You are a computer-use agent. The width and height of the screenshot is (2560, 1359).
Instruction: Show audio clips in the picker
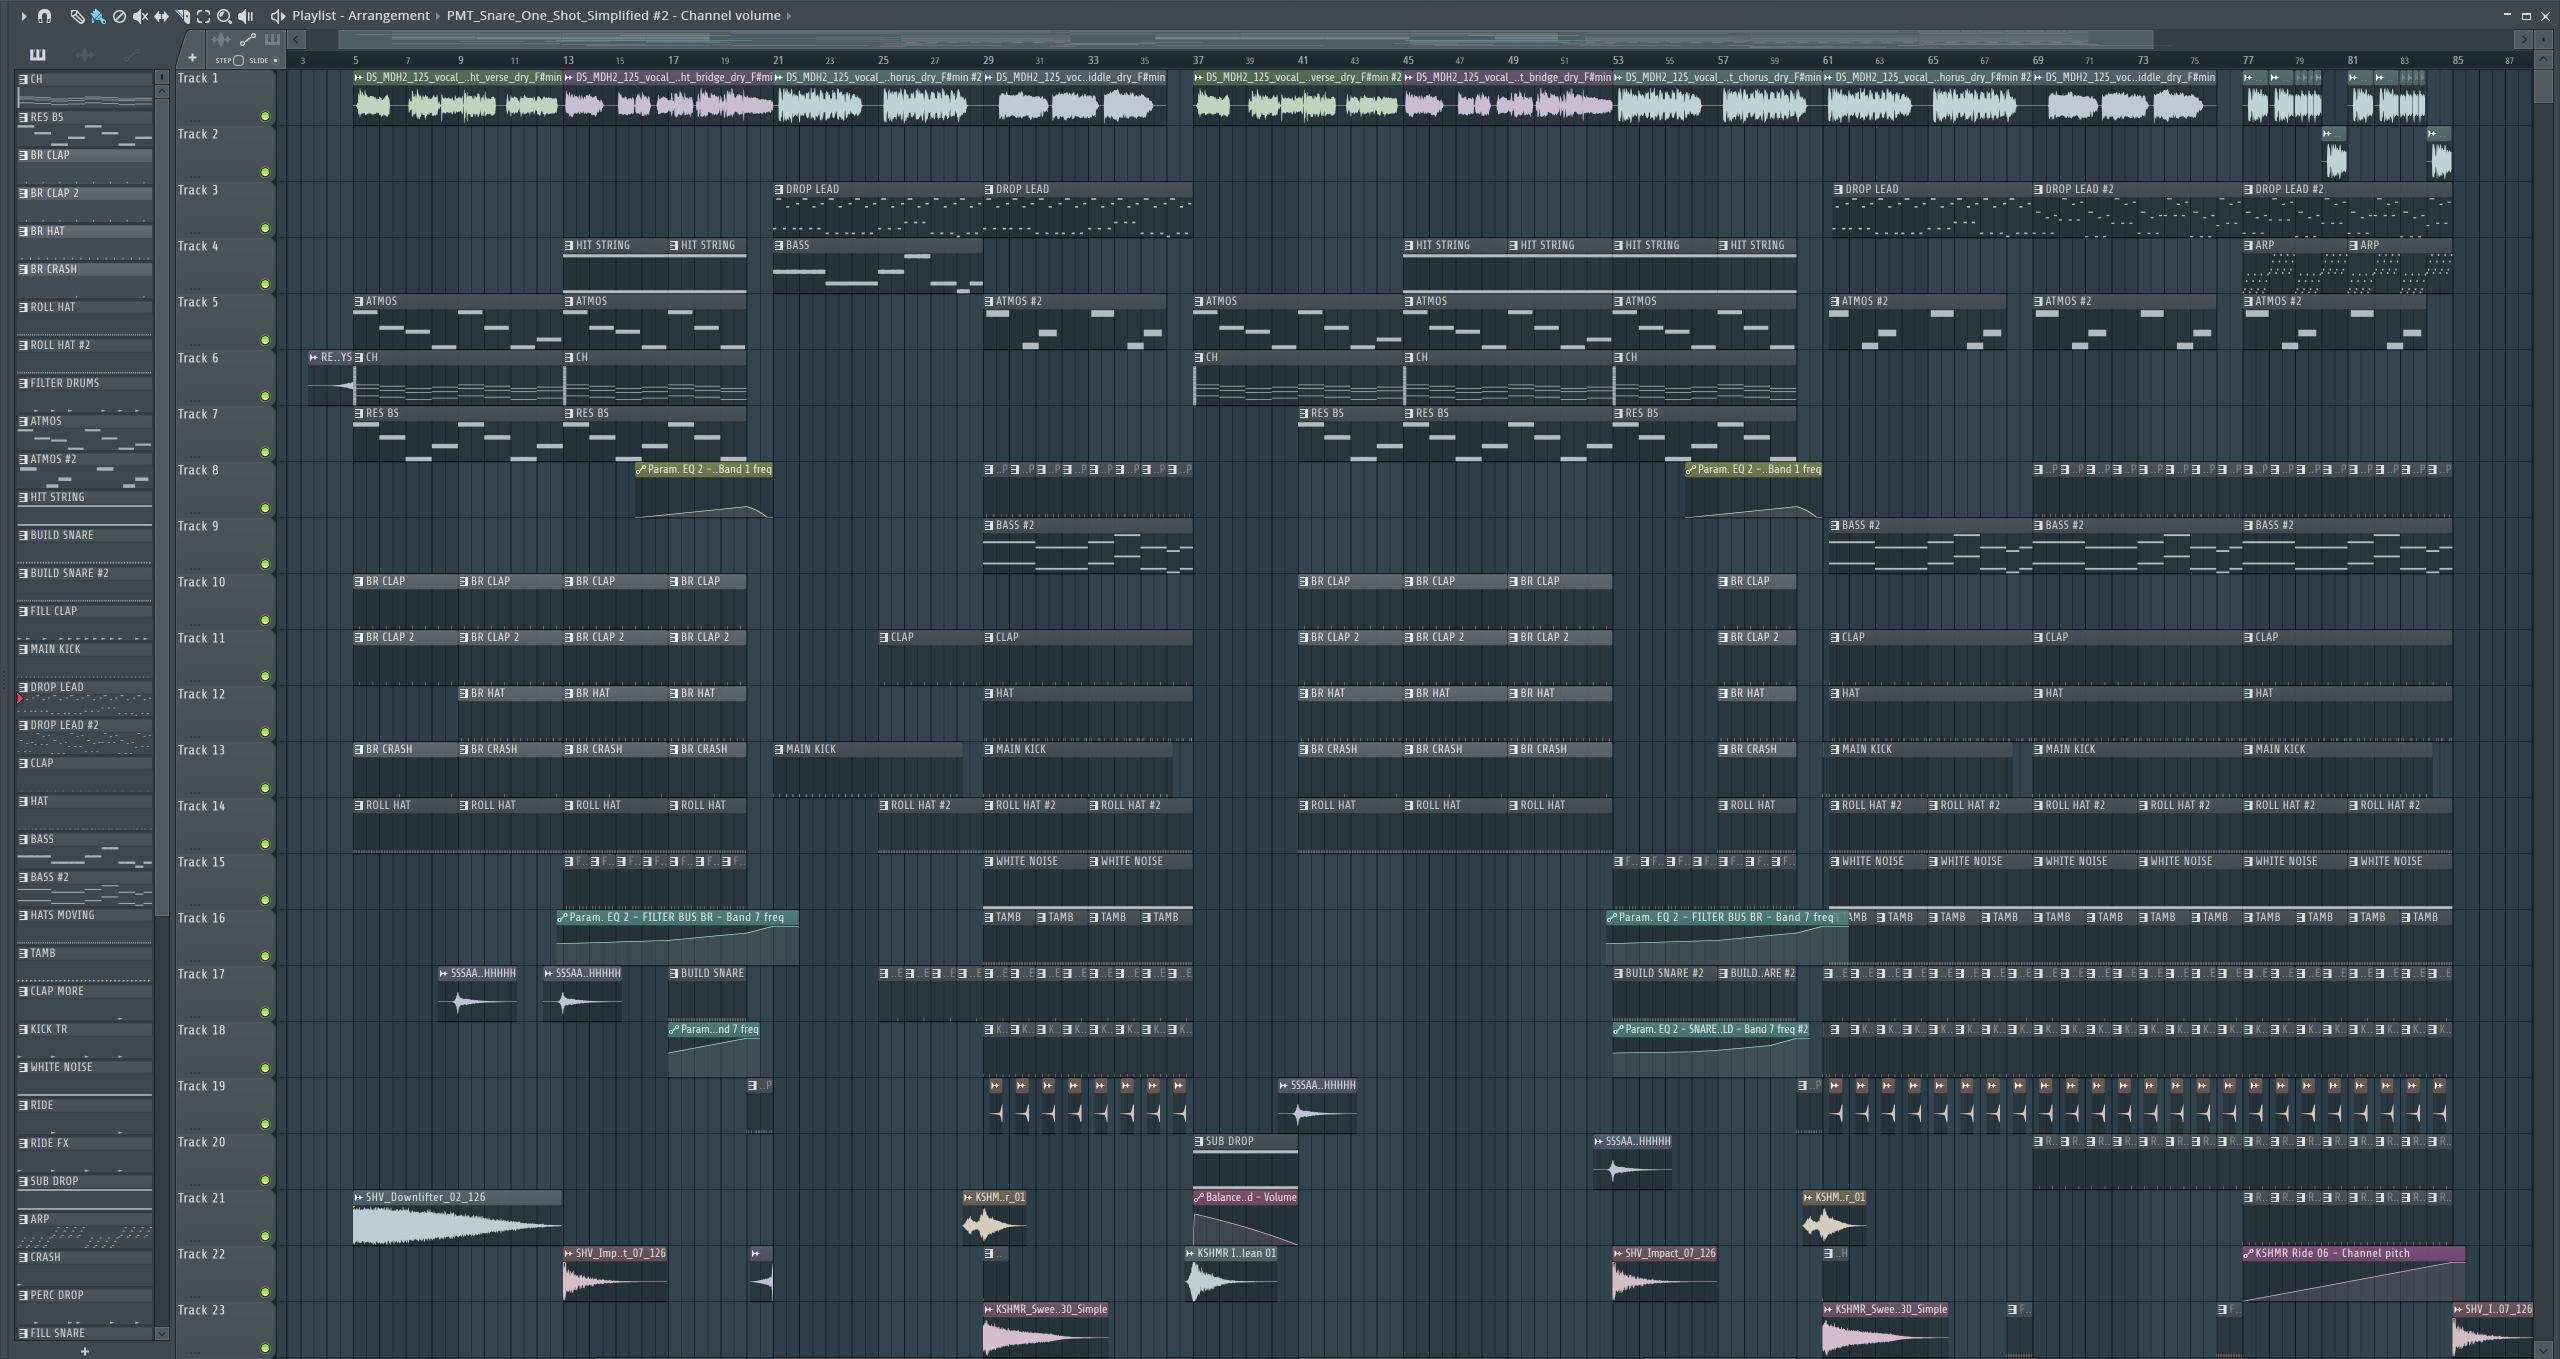pyautogui.click(x=85, y=54)
